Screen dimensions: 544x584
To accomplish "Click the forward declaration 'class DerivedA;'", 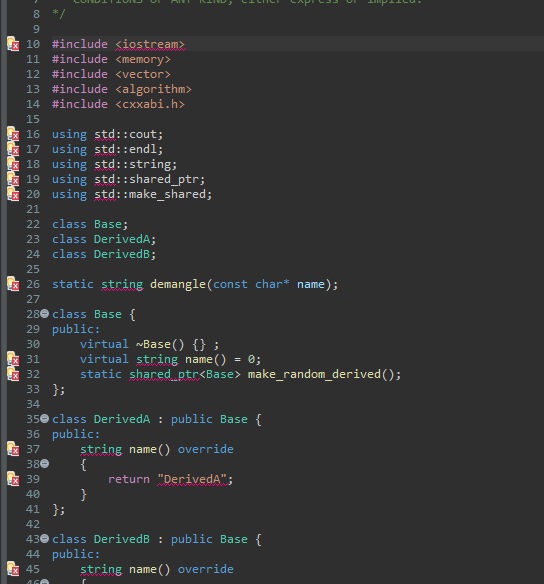I will (x=104, y=239).
